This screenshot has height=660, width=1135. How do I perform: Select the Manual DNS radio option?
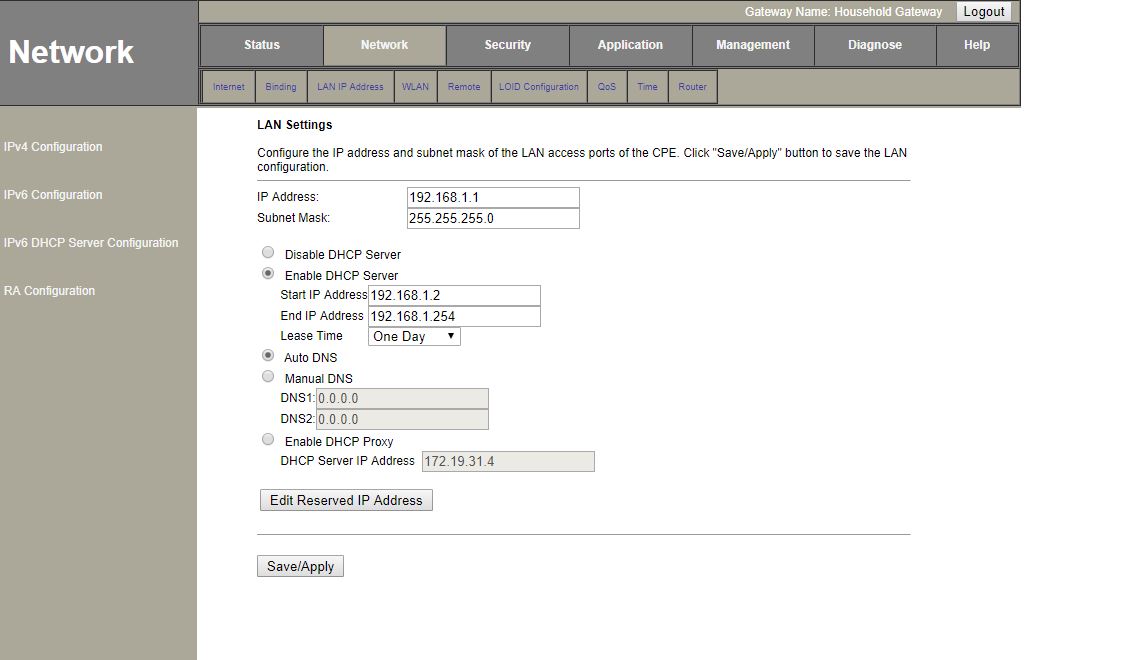pyautogui.click(x=268, y=377)
